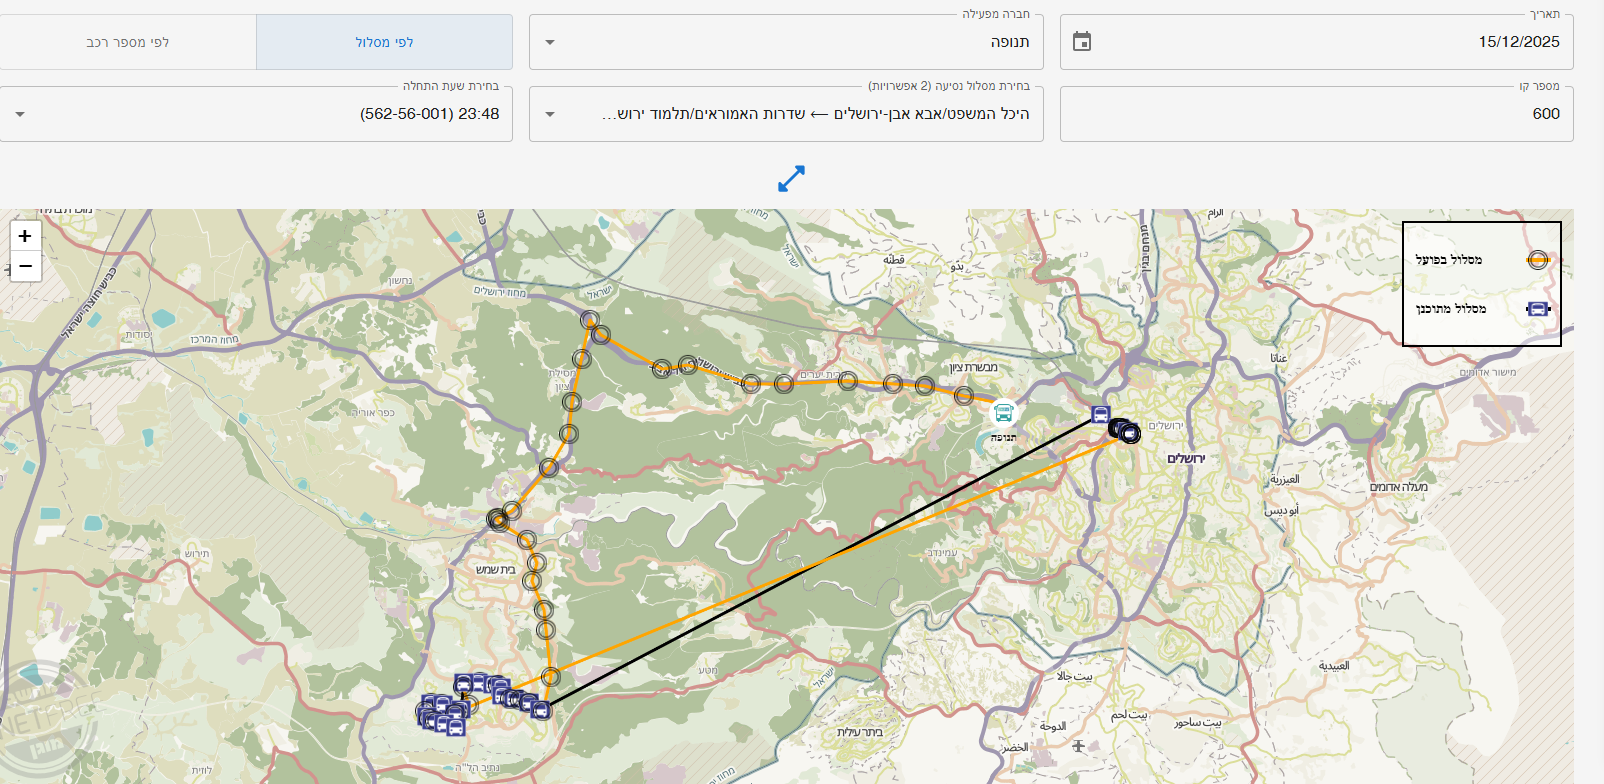Click the blue bus icon in the map legend

[x=1538, y=310]
